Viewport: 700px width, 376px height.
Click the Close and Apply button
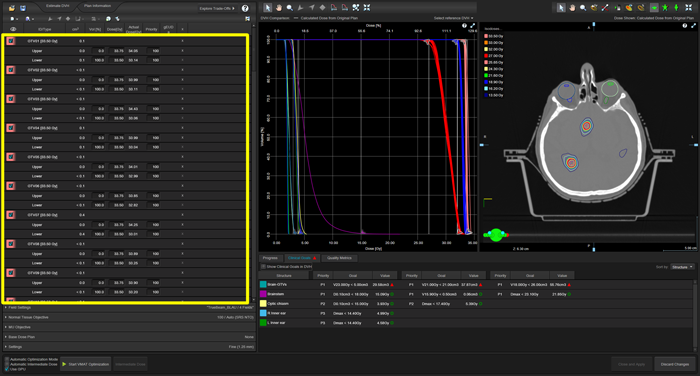click(631, 364)
